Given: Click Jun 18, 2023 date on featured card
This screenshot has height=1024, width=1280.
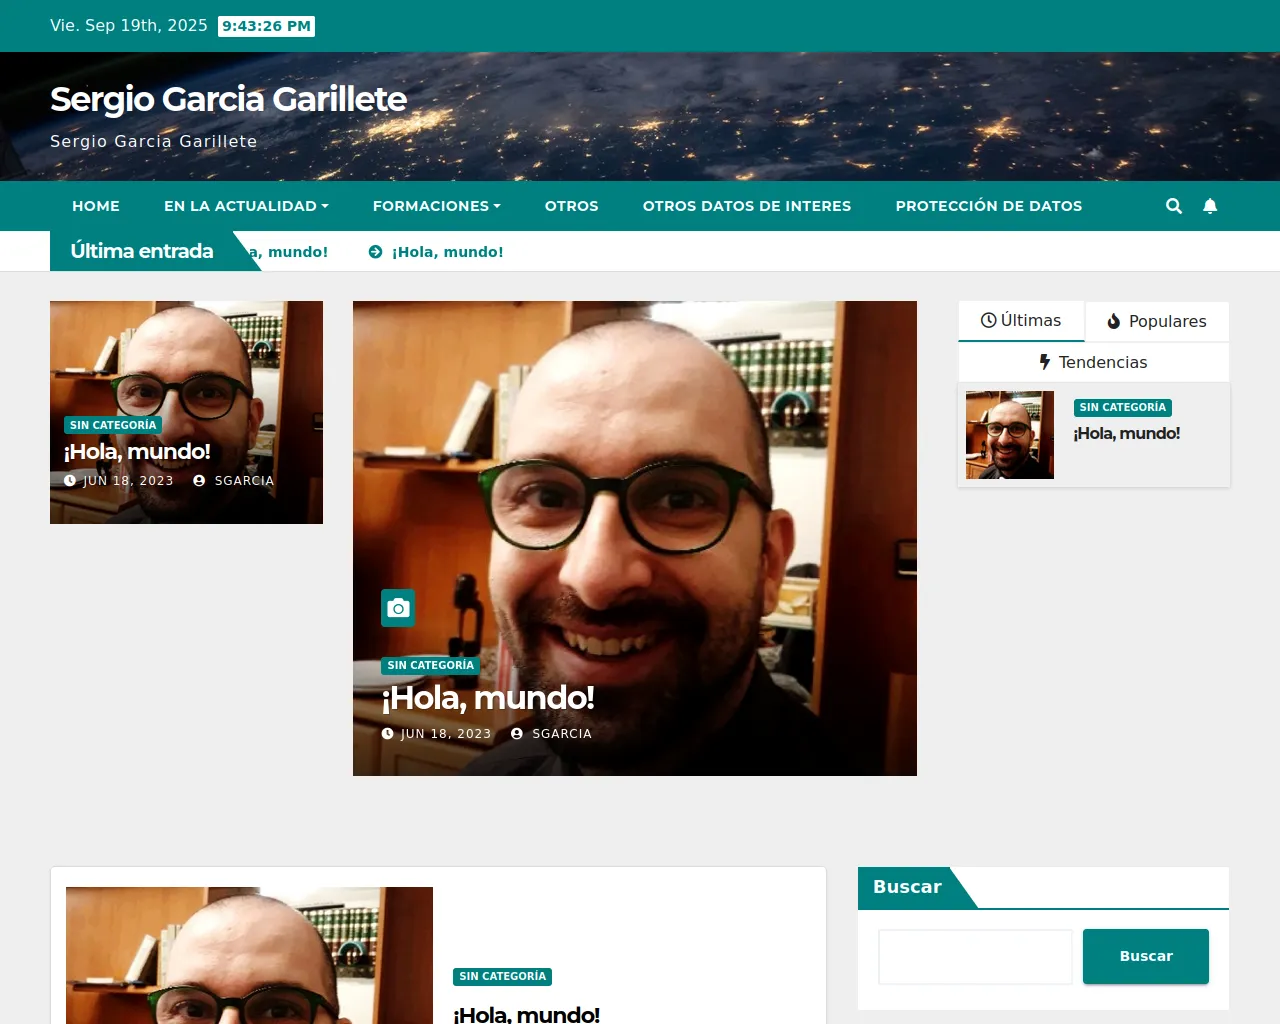Looking at the screenshot, I should click(446, 734).
